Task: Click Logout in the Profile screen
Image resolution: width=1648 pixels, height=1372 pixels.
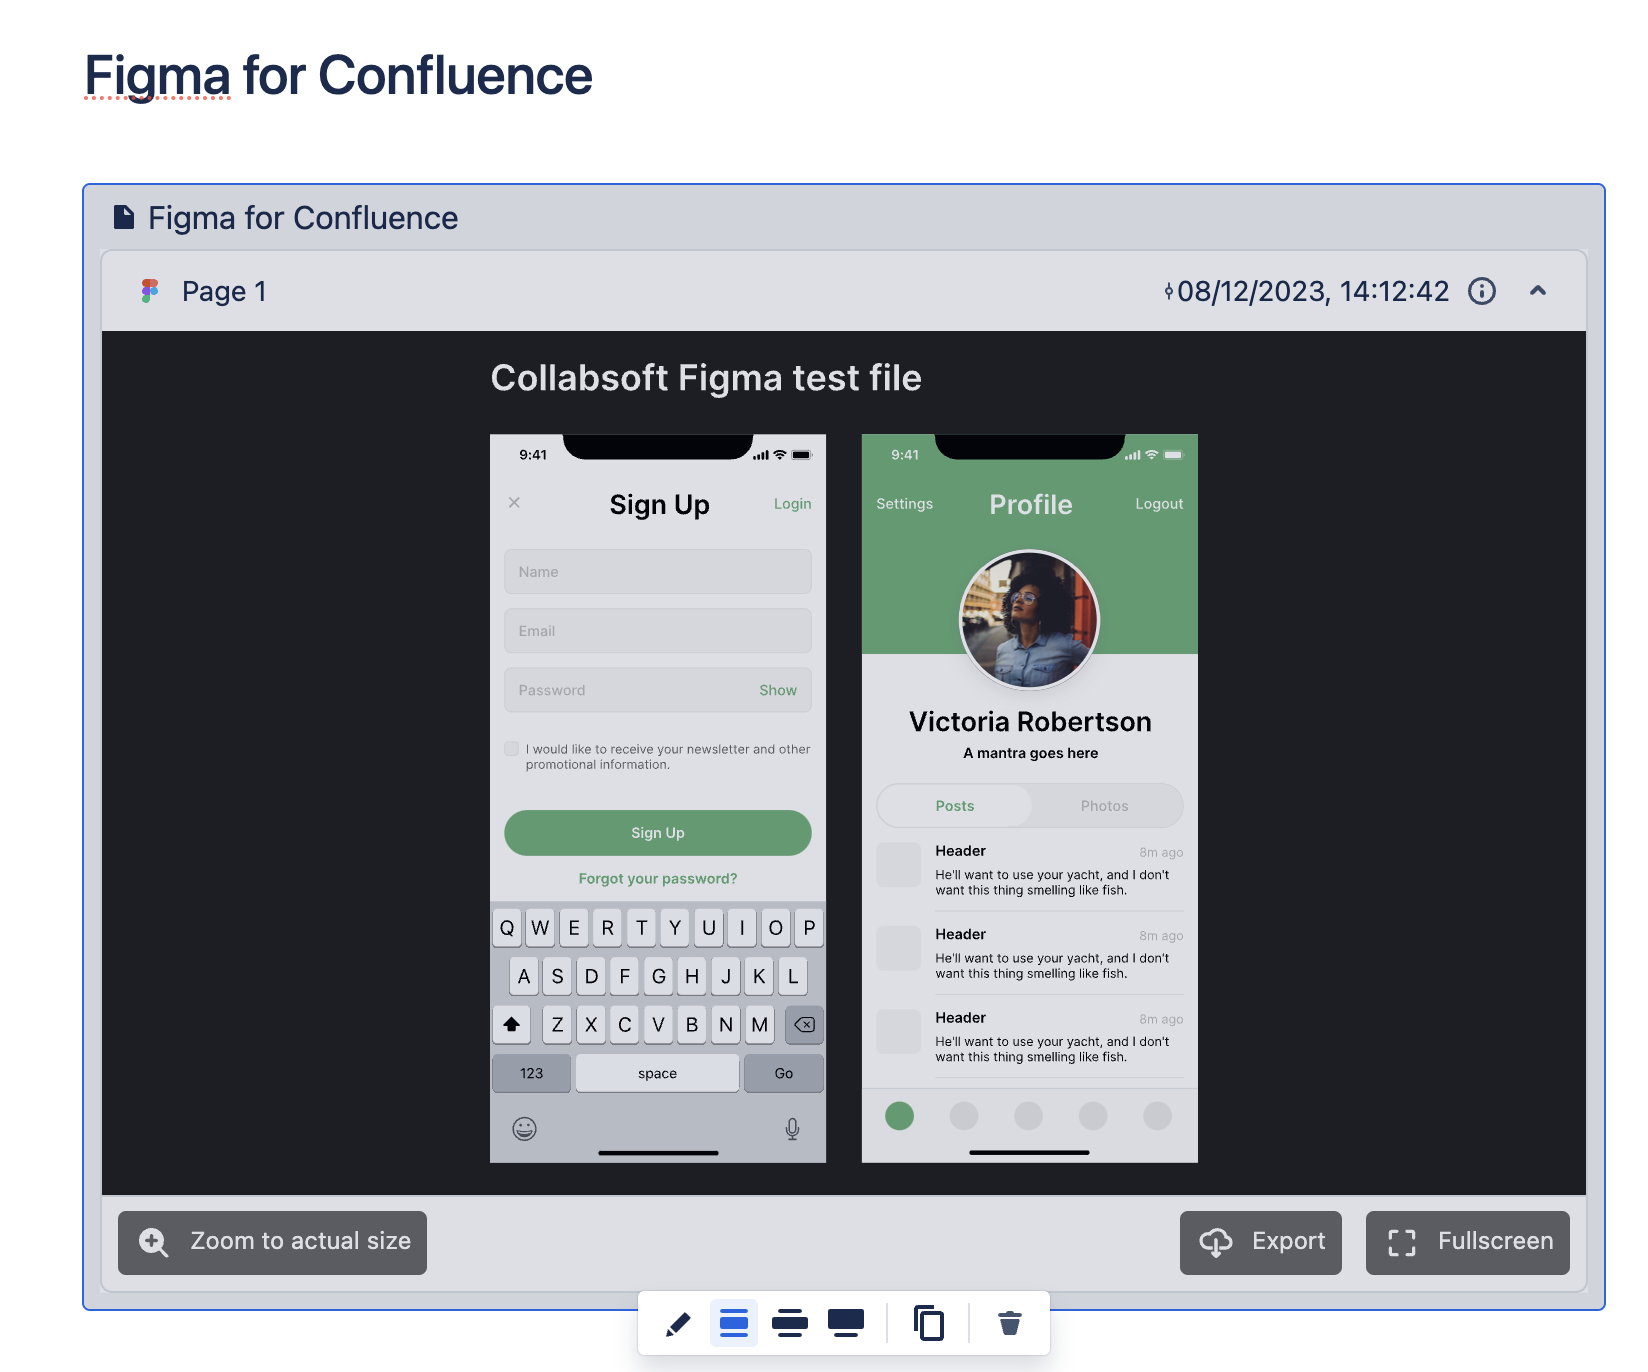Action: click(x=1159, y=504)
